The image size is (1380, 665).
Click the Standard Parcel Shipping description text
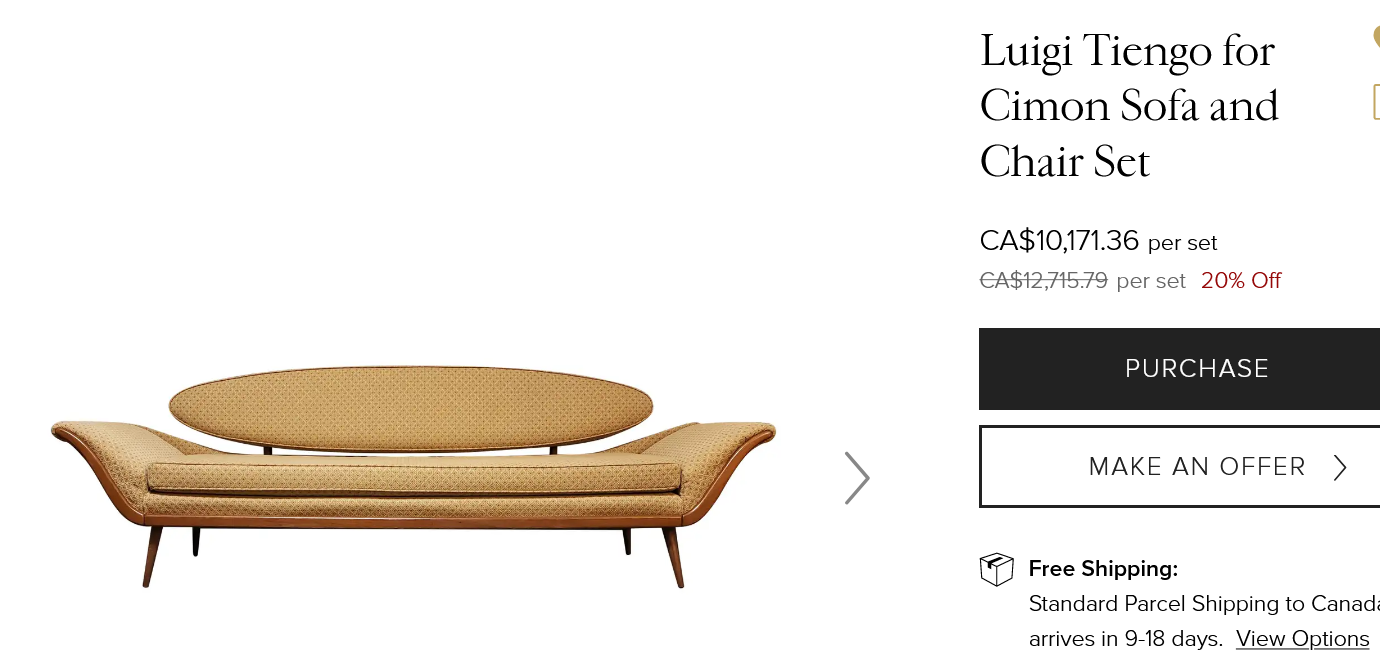tap(1204, 604)
